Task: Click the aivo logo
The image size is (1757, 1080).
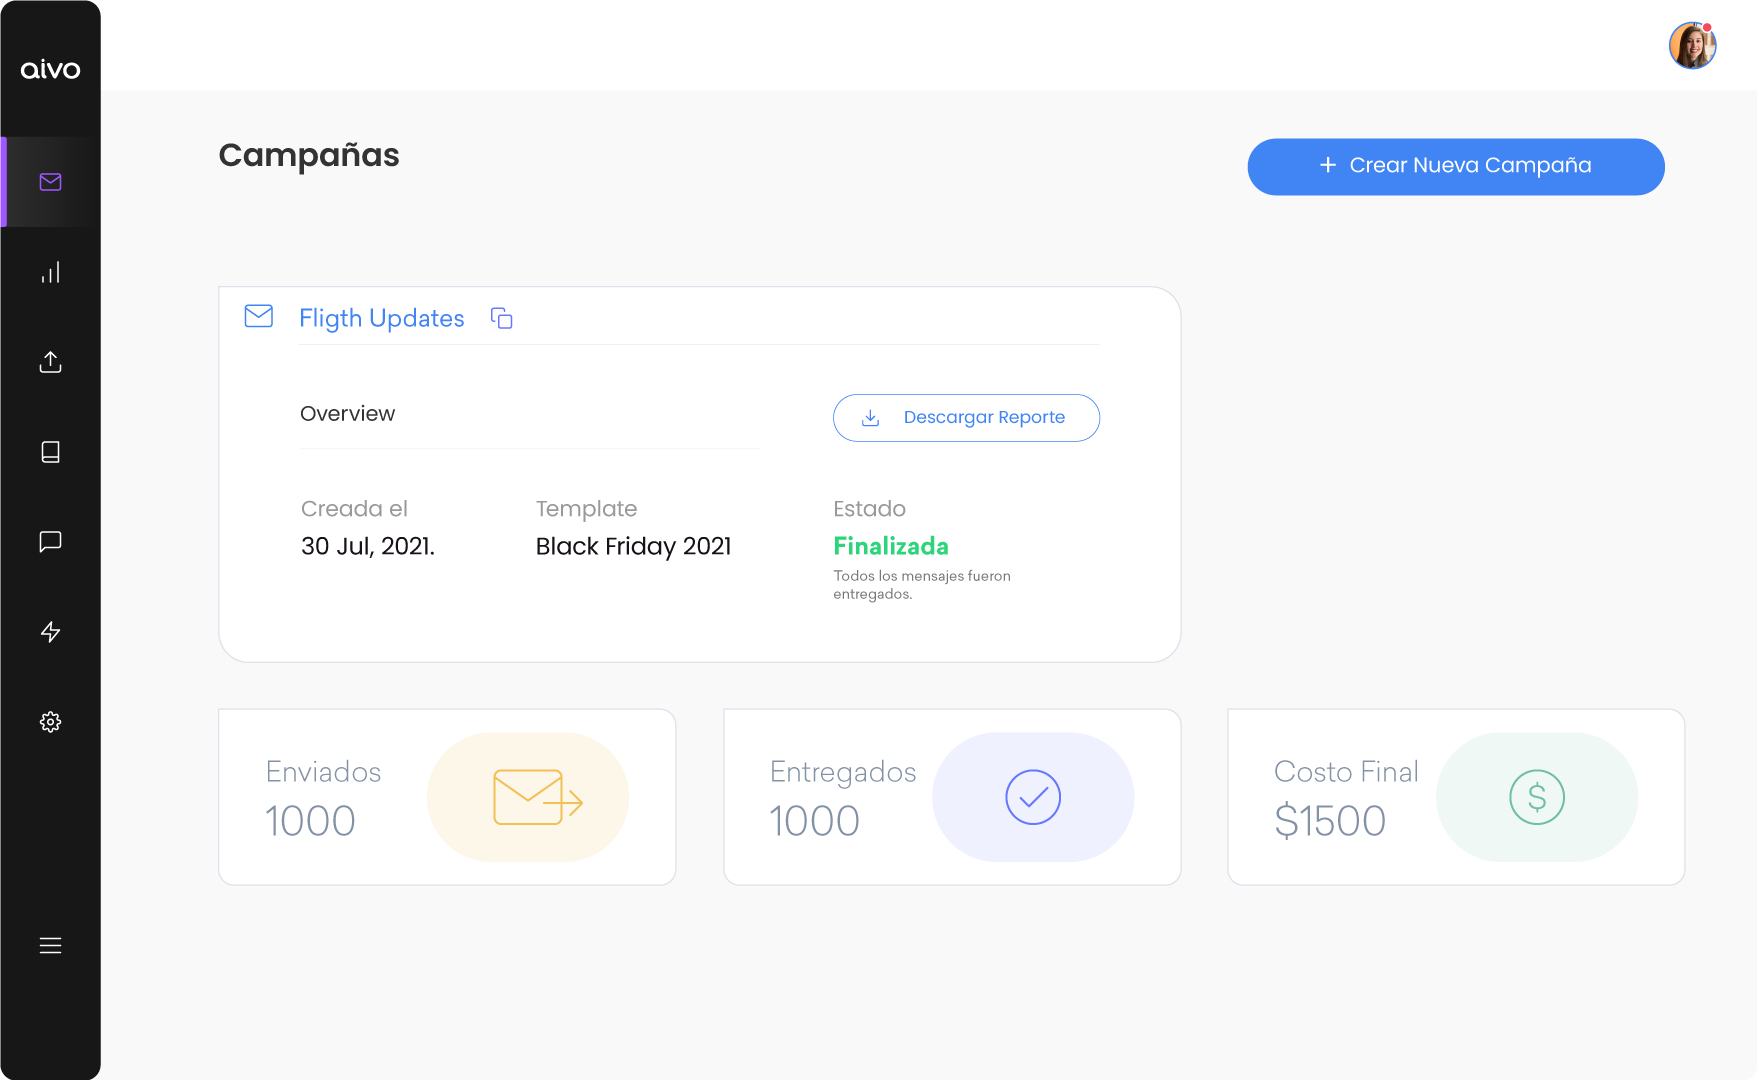Action: click(x=50, y=69)
